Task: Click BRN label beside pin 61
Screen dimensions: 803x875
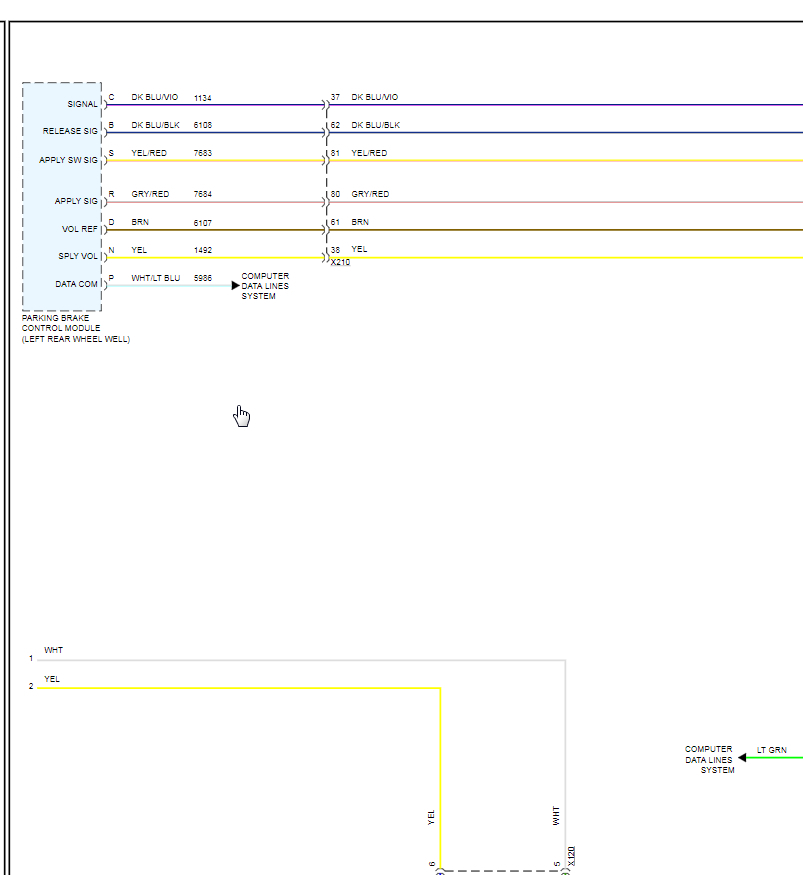Action: [360, 222]
